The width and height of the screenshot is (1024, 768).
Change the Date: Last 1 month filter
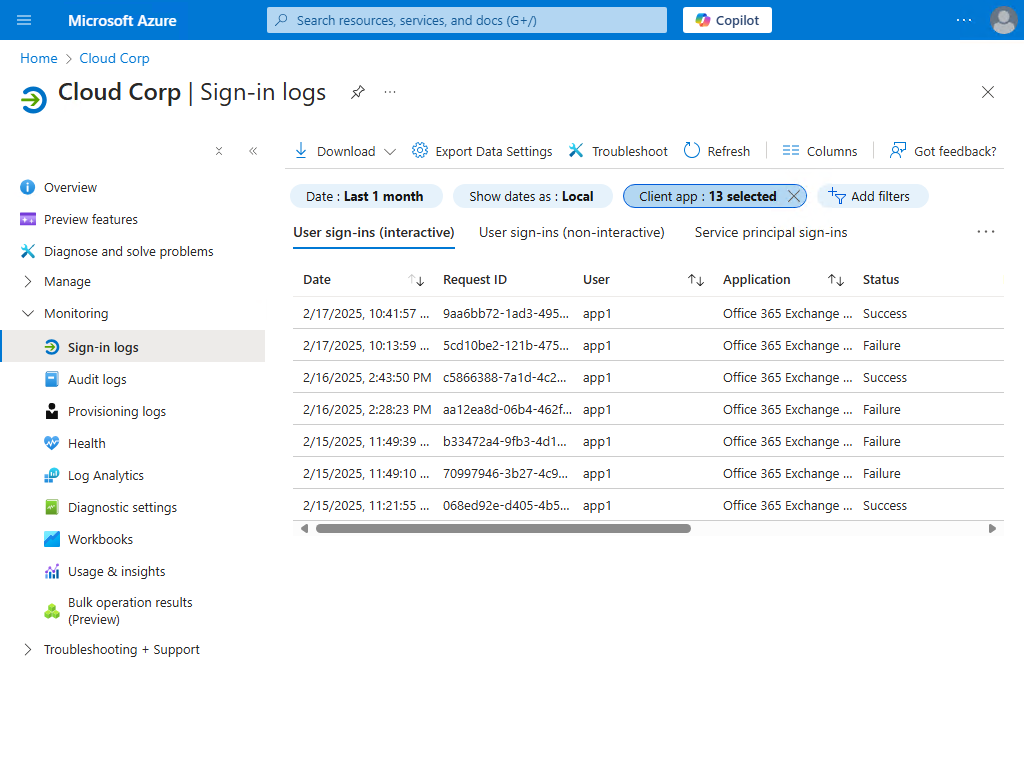[366, 197]
